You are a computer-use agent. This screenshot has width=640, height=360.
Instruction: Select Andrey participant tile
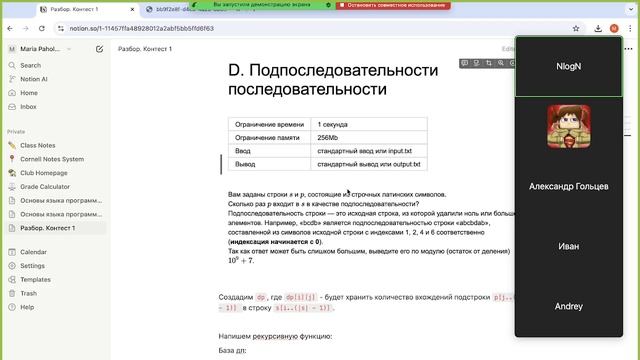pyautogui.click(x=569, y=306)
